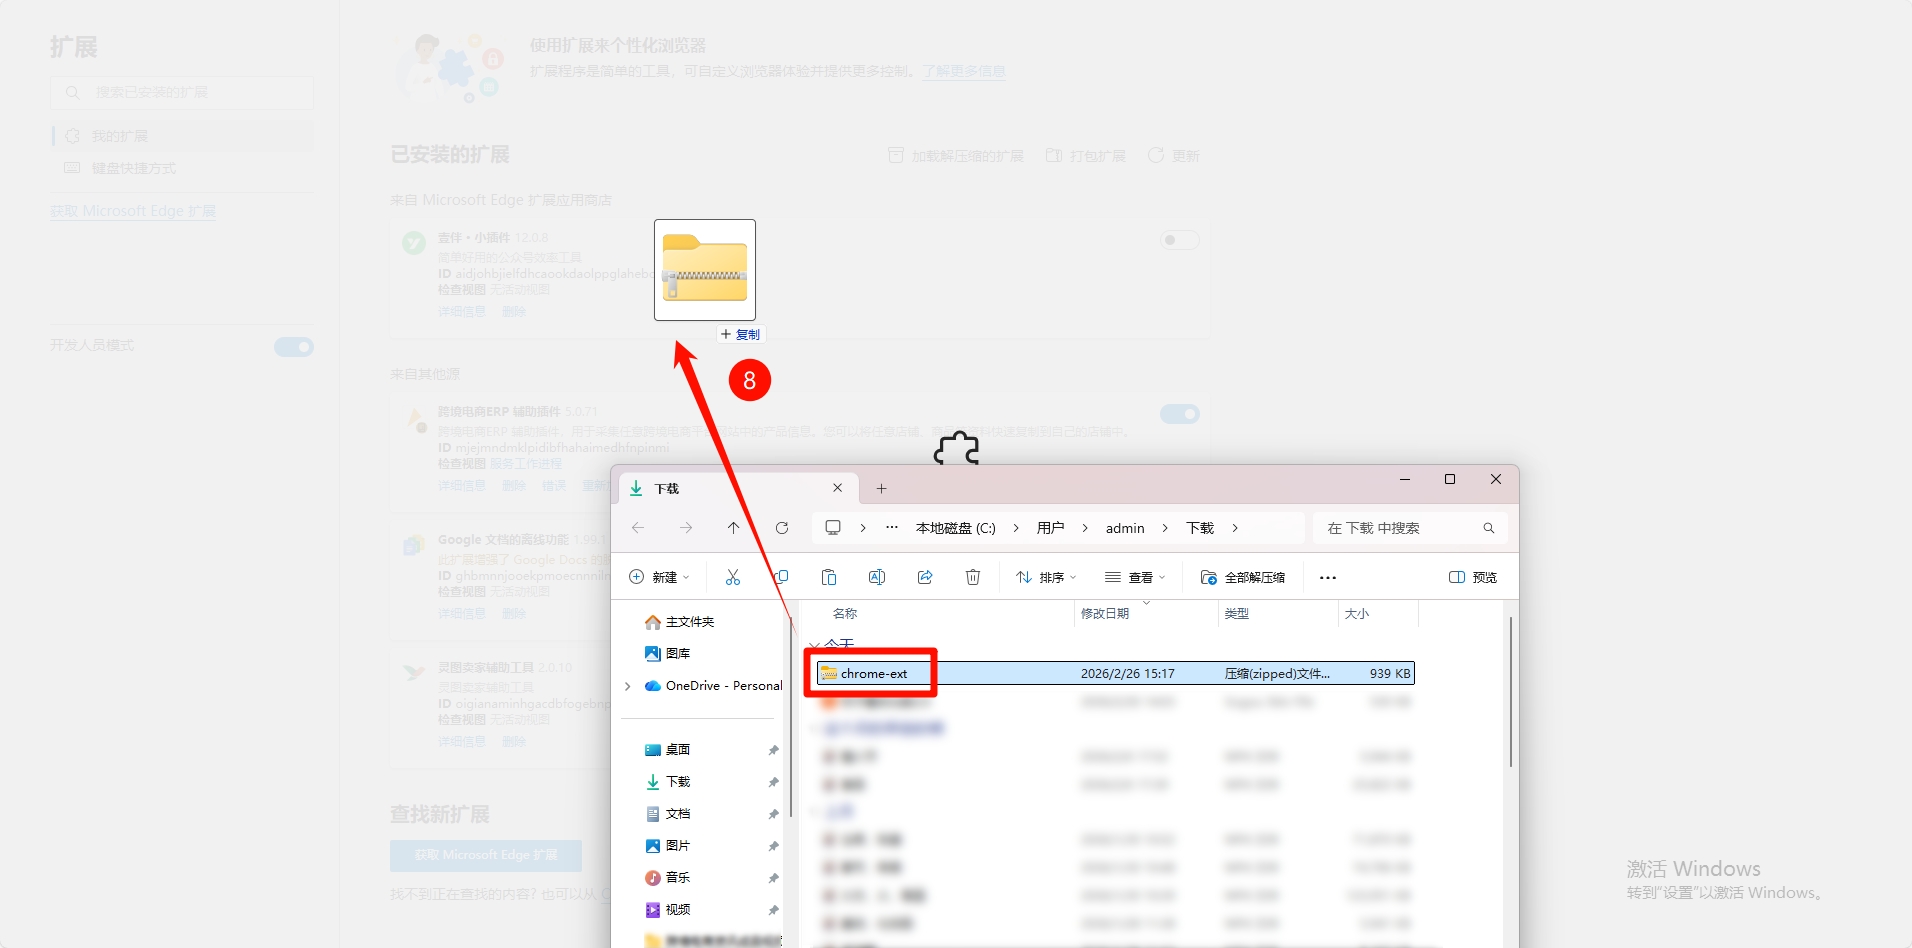Click the Rename icon in toolbar
Screen dimensions: 1912x948
coord(877,577)
